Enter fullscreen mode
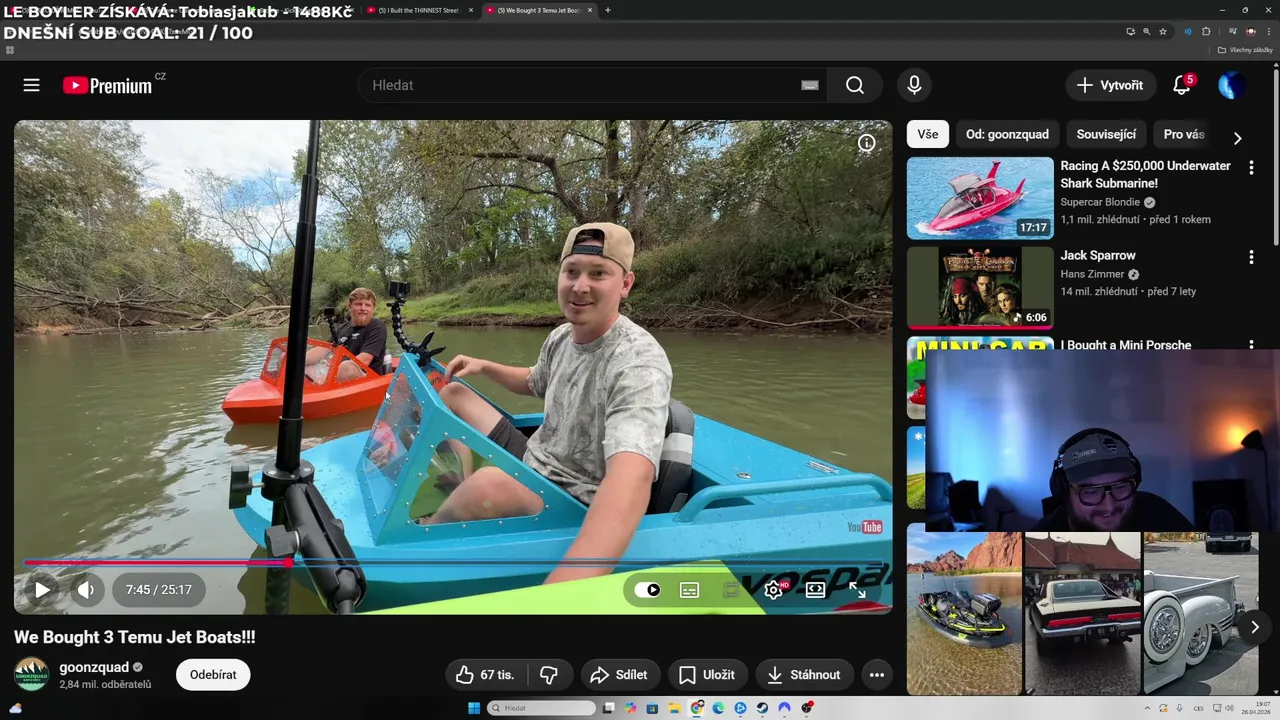The image size is (1280, 720). click(857, 590)
